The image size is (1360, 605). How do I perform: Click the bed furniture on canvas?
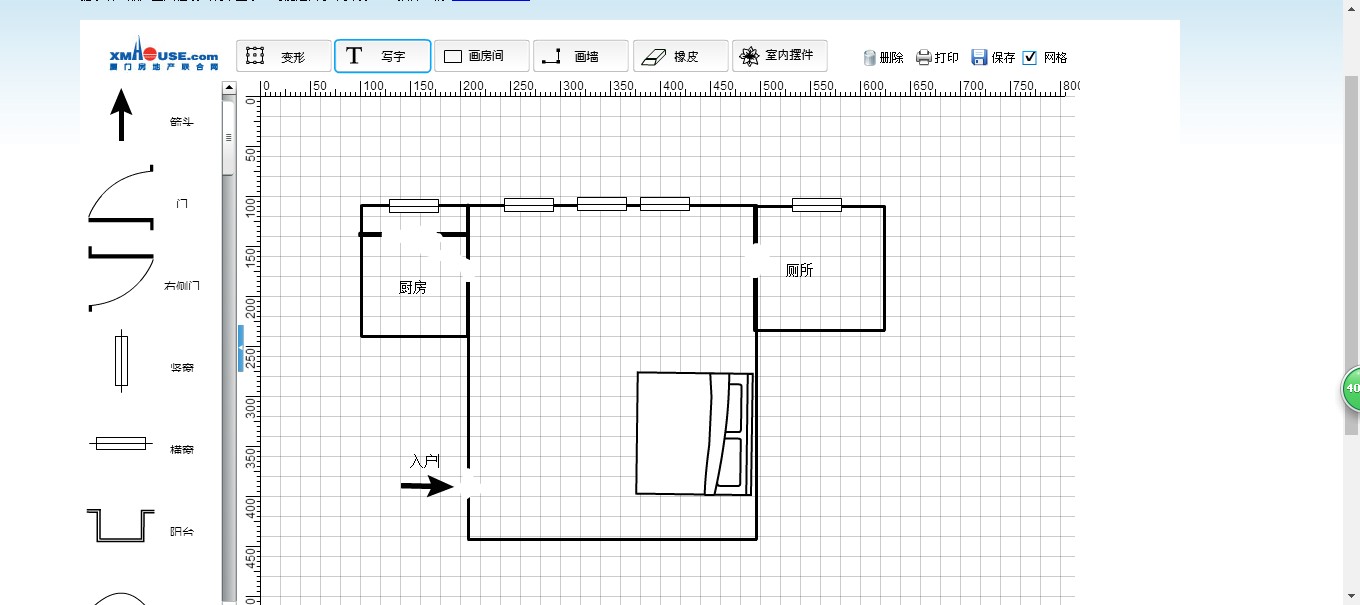(694, 434)
